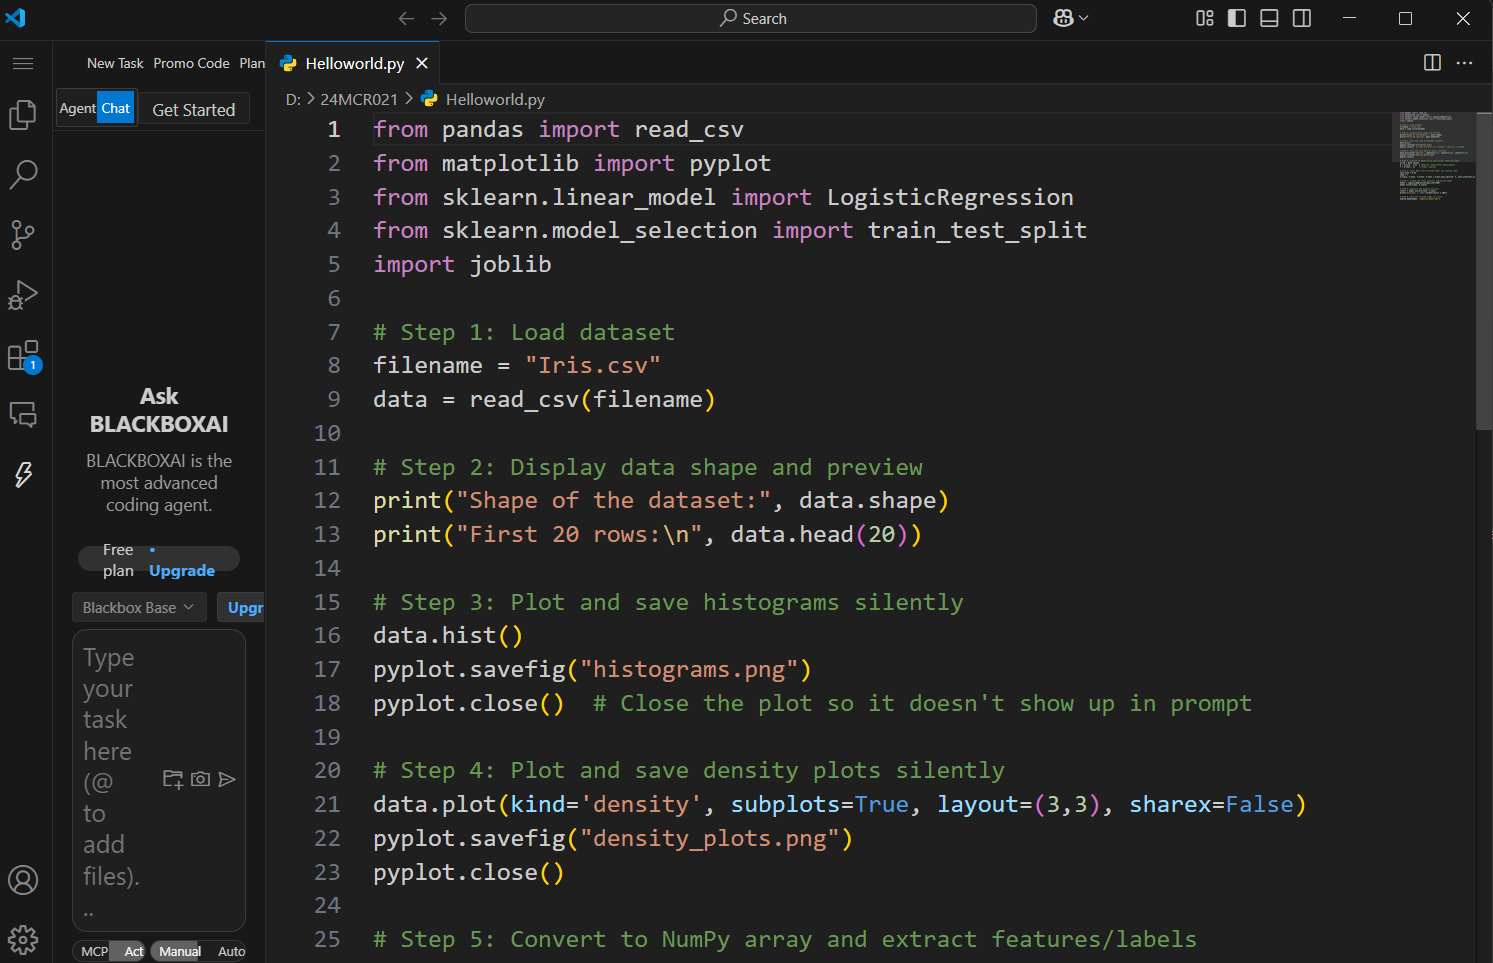Open Run and Debug view
1493x963 pixels.
23,295
